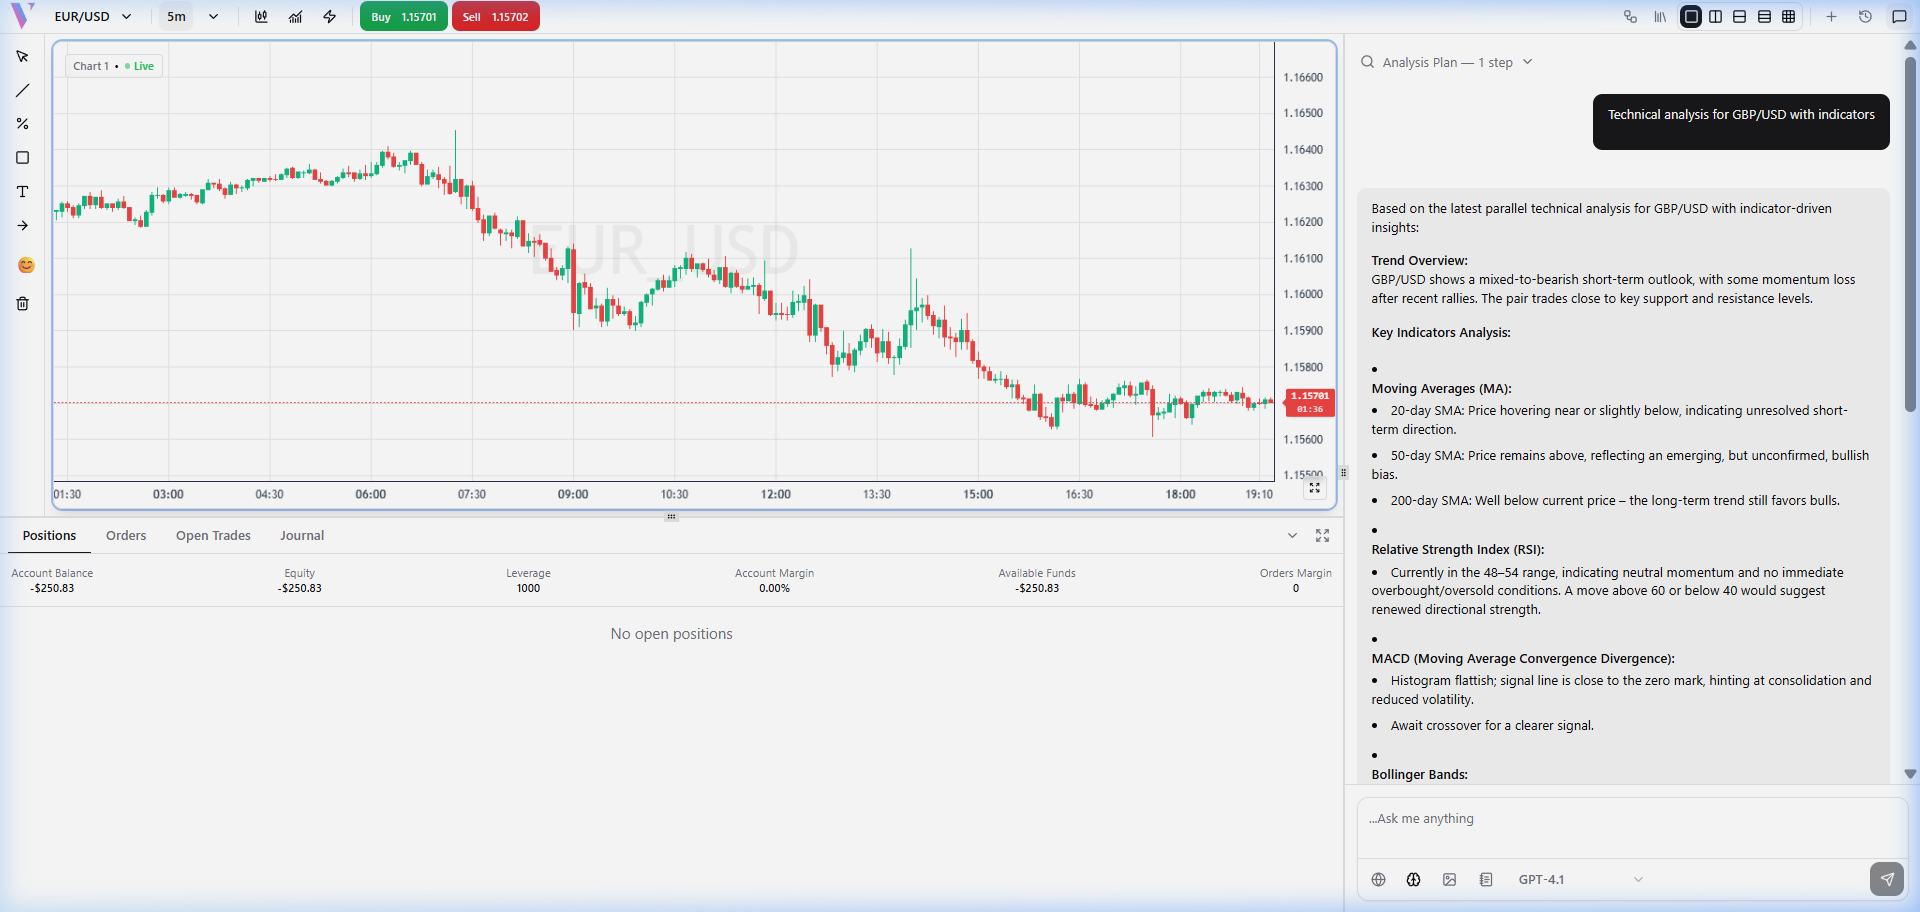Select the percent measurement tool
Viewport: 1920px width, 912px height.
point(22,124)
